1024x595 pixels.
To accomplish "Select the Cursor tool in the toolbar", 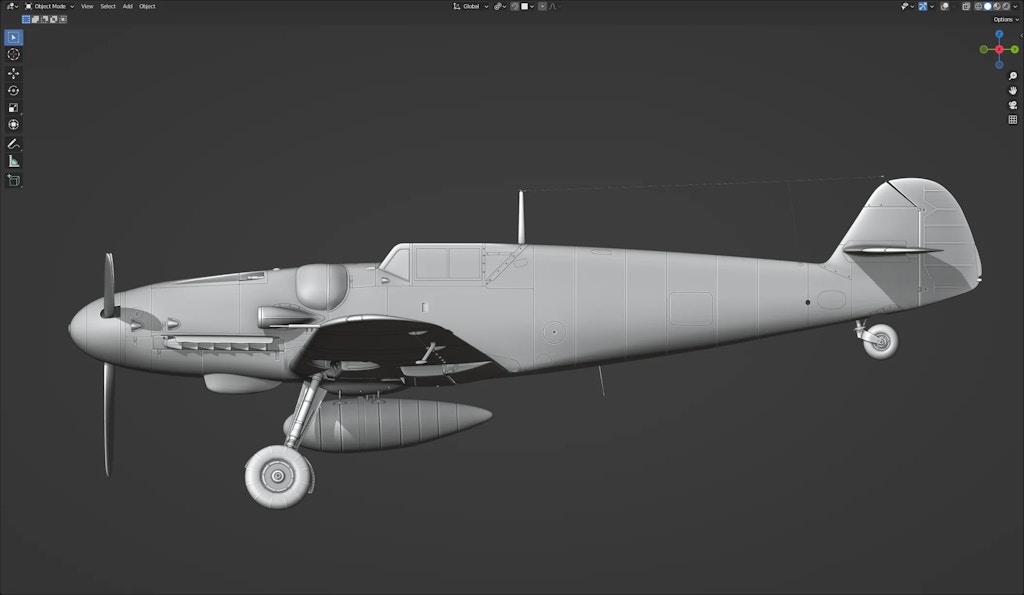I will point(13,54).
